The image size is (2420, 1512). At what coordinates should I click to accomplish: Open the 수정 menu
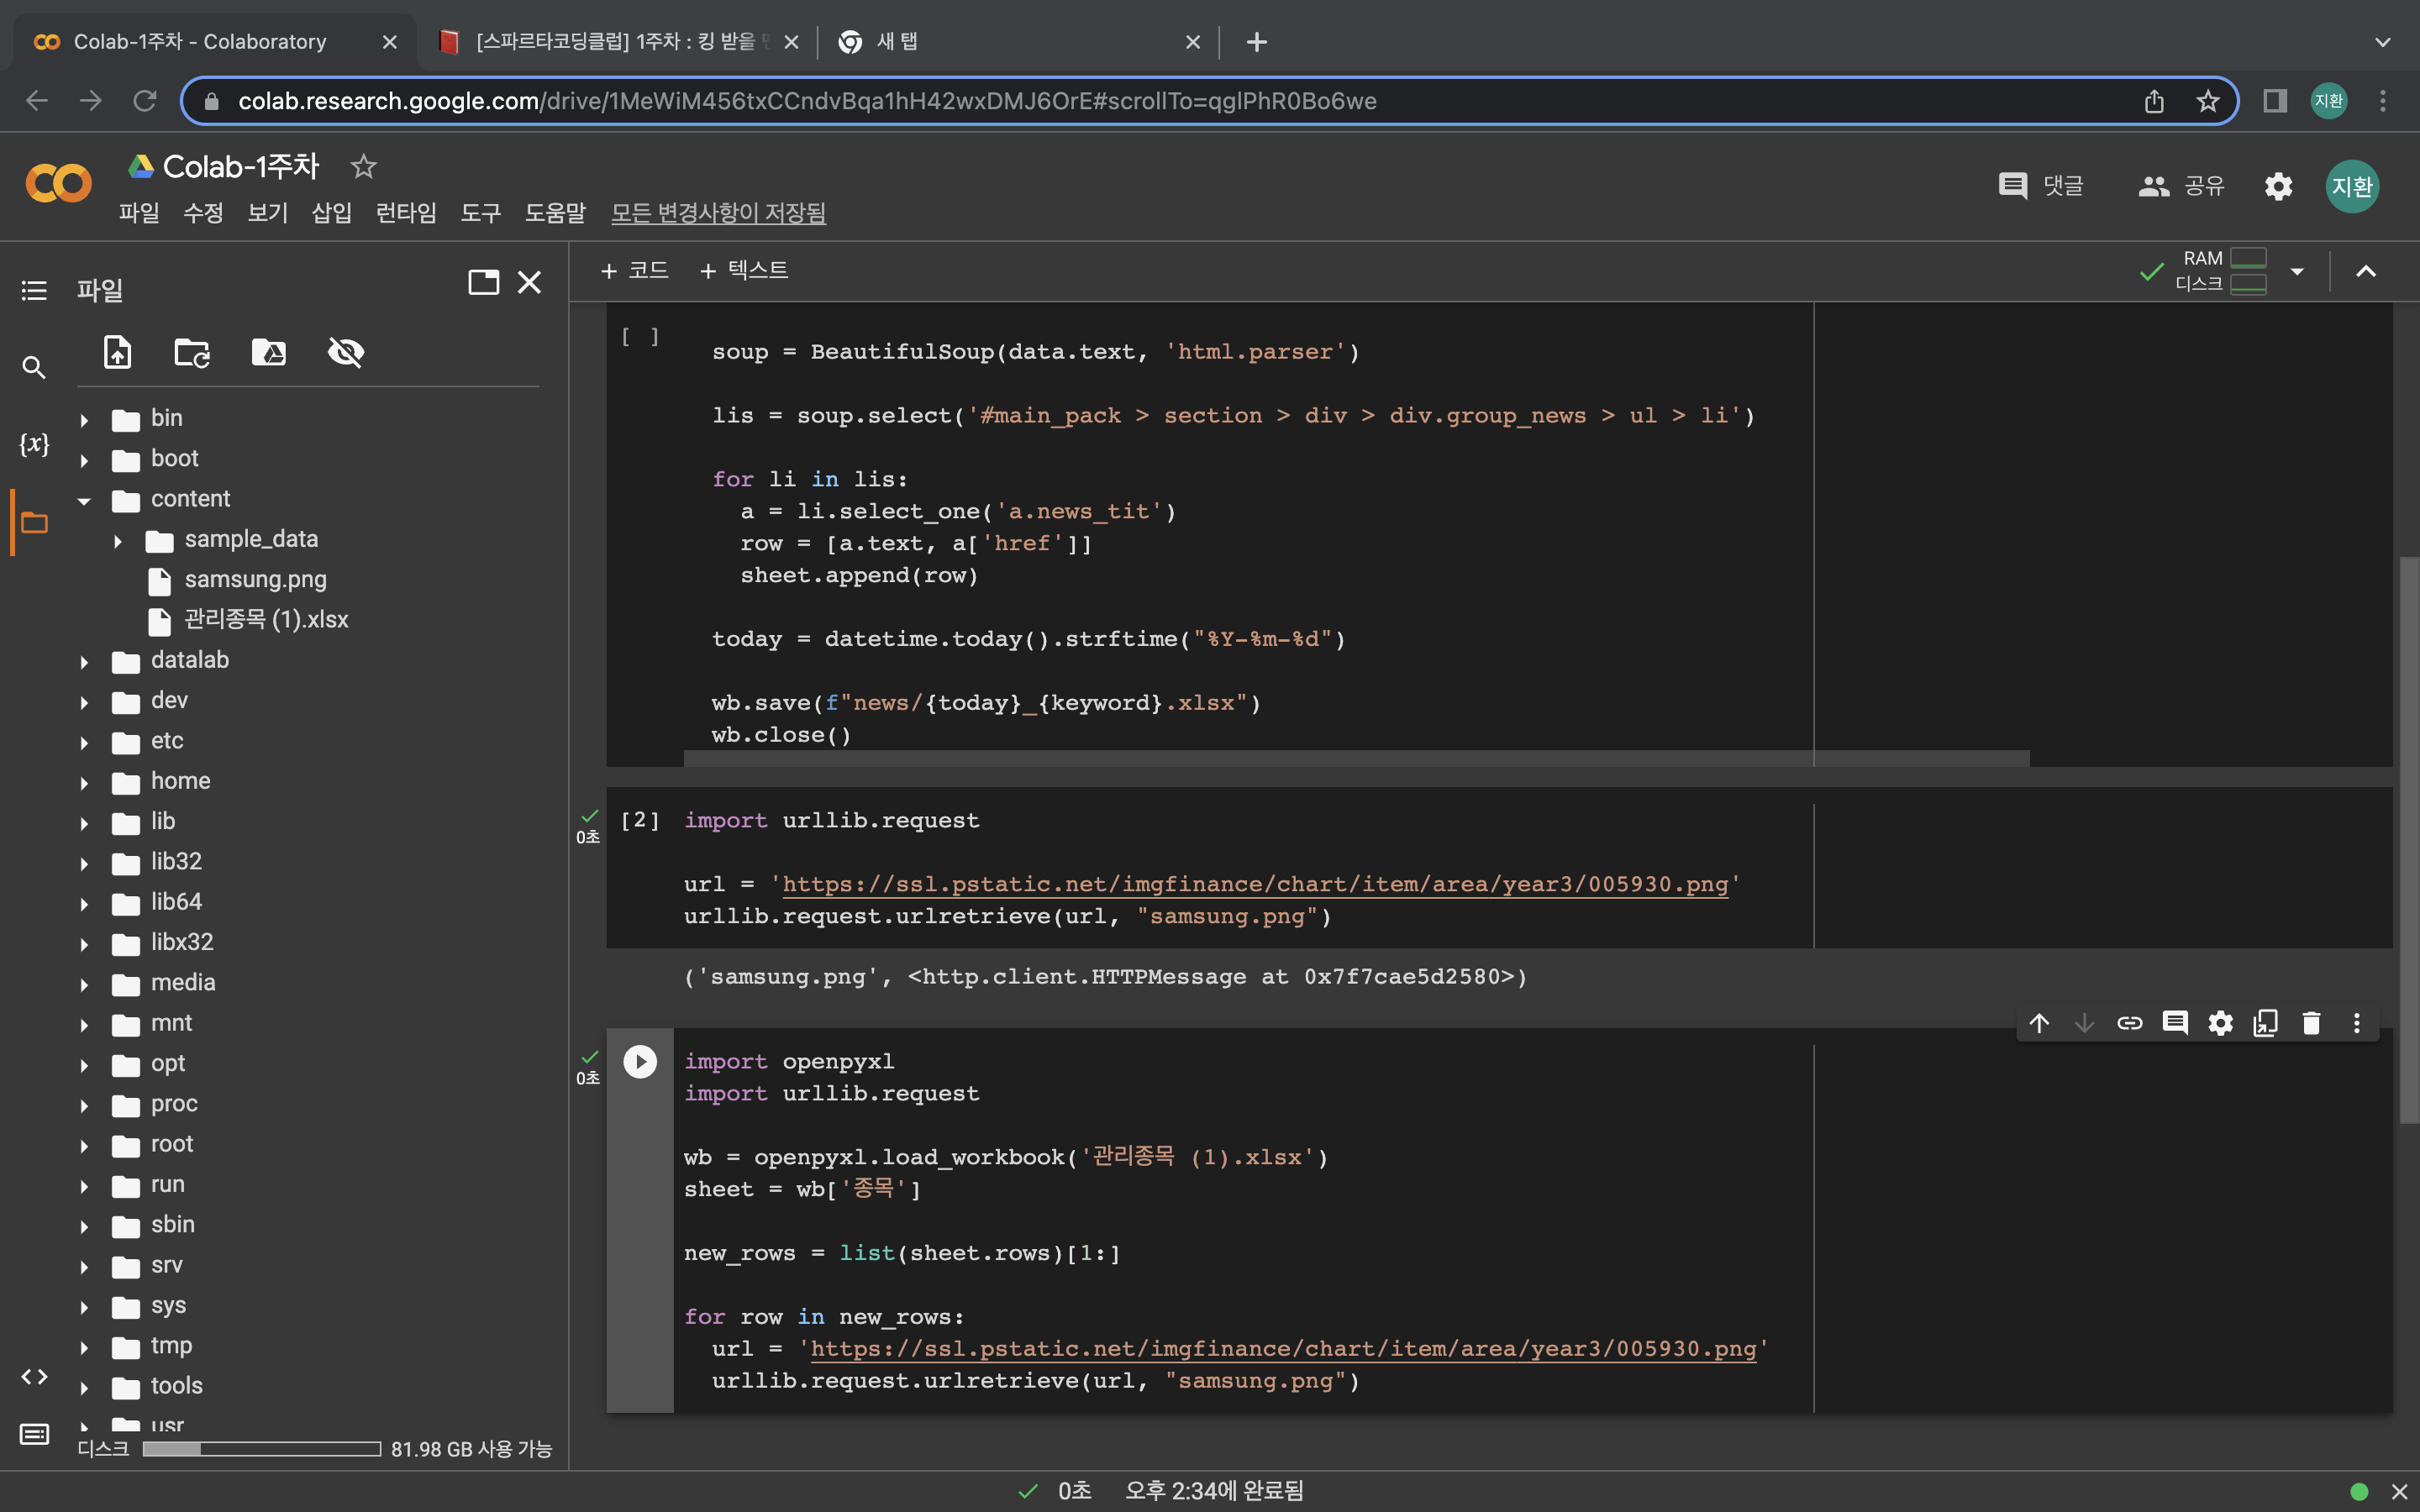pyautogui.click(x=203, y=213)
